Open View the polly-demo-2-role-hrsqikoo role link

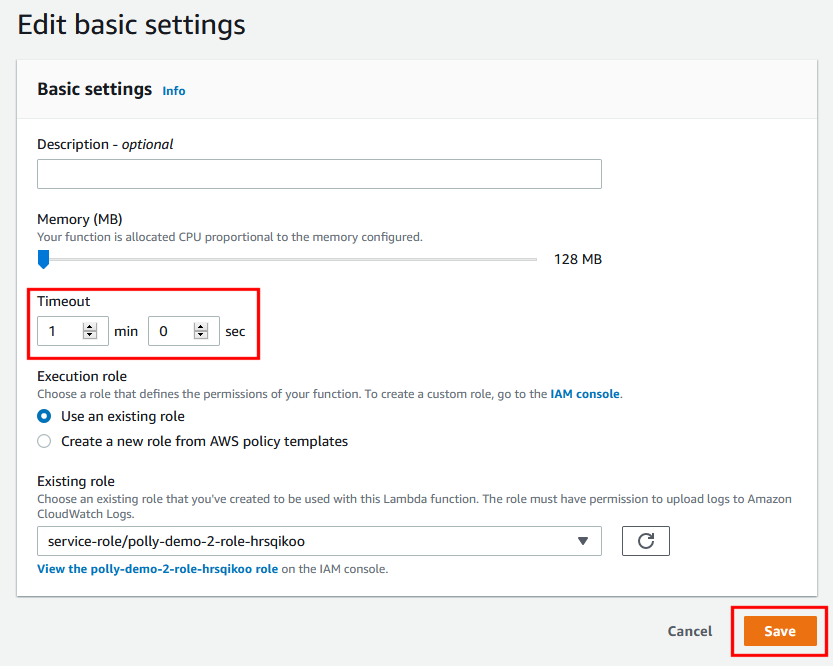157,569
